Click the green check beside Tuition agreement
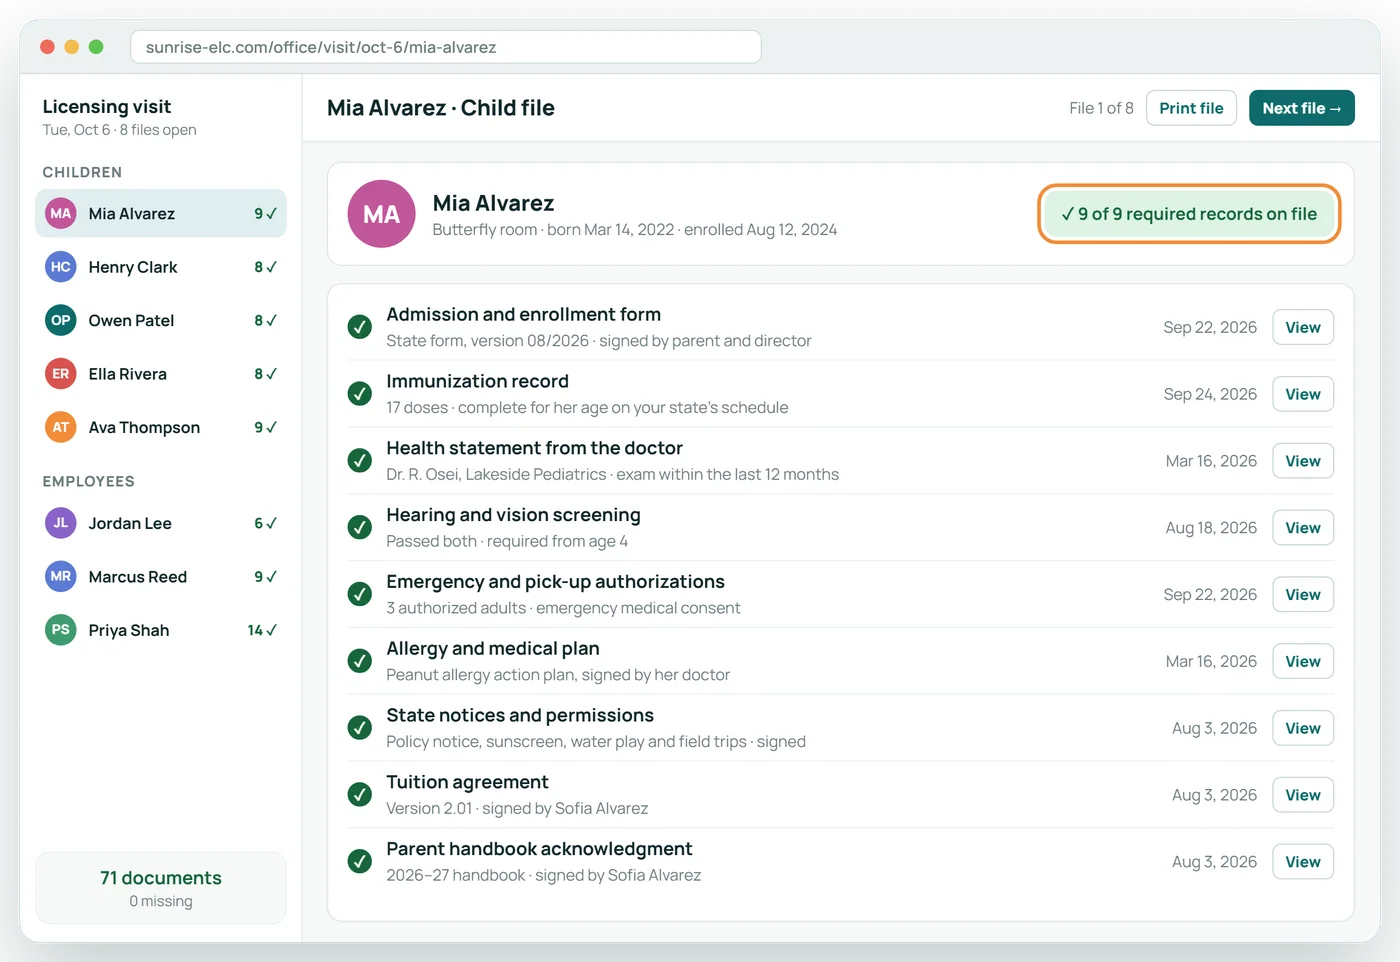 click(x=360, y=795)
